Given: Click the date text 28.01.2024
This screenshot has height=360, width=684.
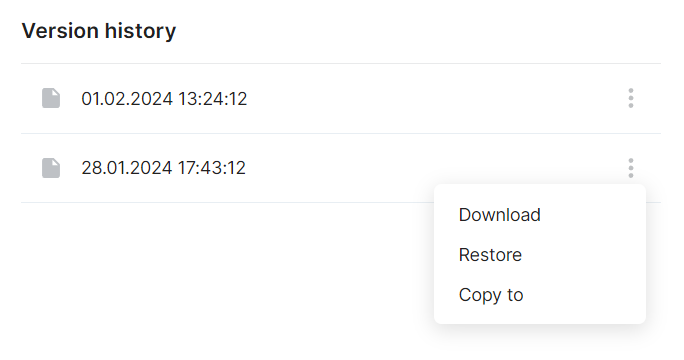Looking at the screenshot, I should [x=127, y=168].
